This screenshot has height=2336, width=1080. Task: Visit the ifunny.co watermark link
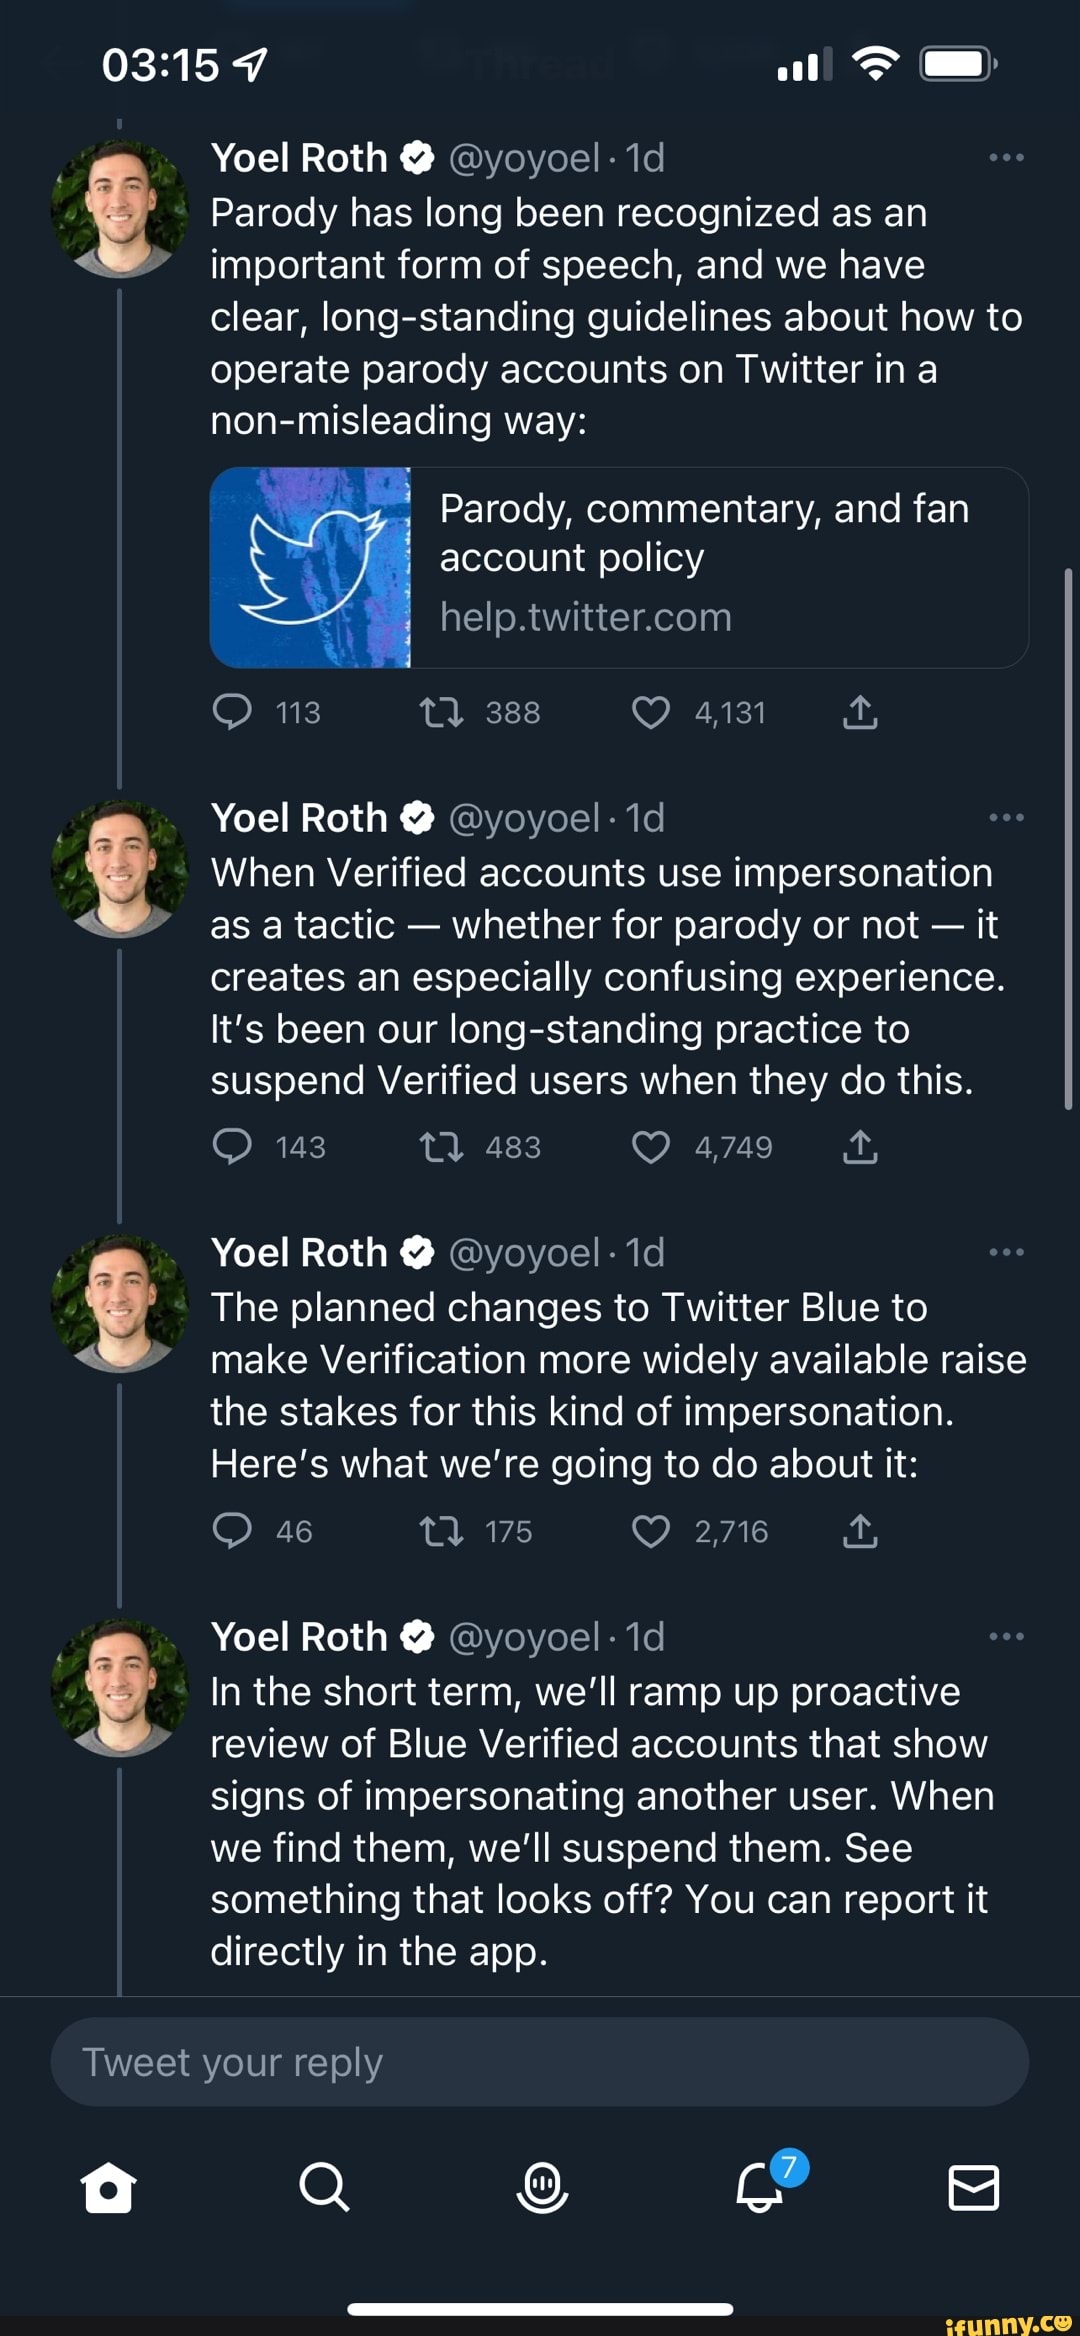click(x=1007, y=2323)
